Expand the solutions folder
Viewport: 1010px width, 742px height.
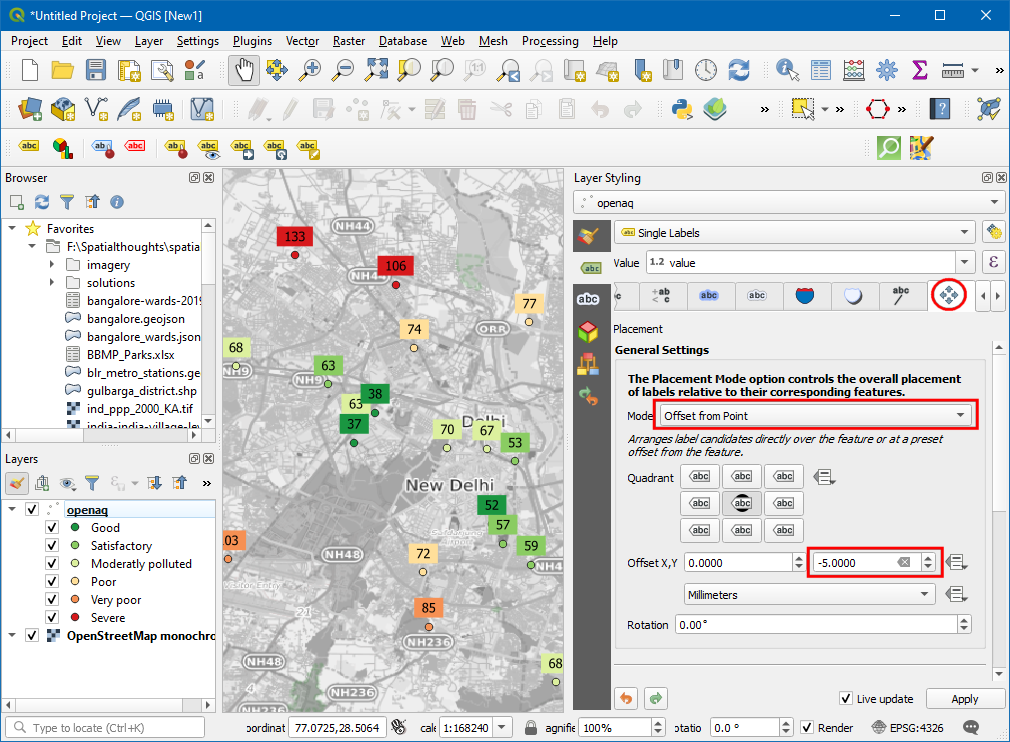(52, 283)
